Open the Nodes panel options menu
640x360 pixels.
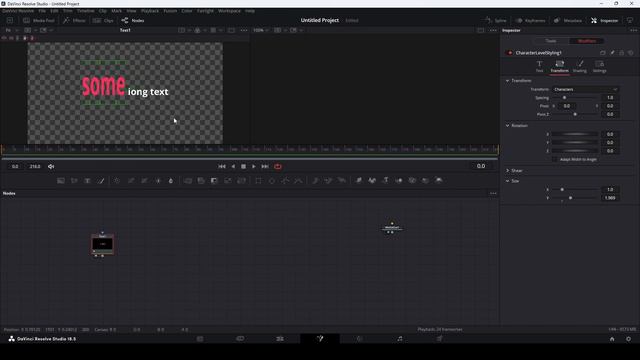coord(493,193)
